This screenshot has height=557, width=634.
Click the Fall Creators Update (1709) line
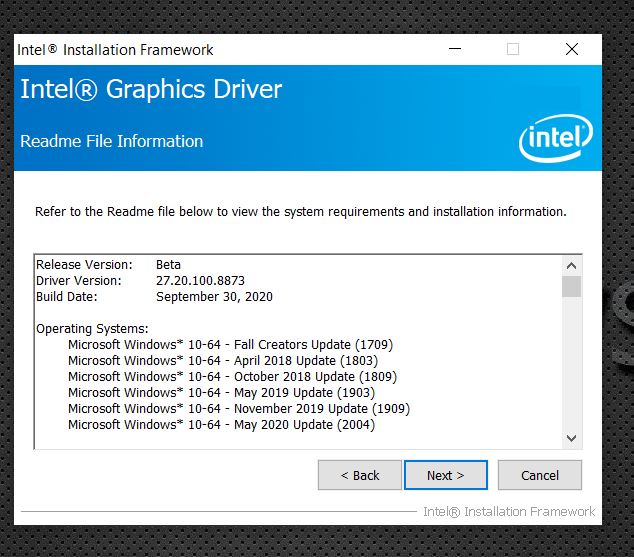(230, 345)
